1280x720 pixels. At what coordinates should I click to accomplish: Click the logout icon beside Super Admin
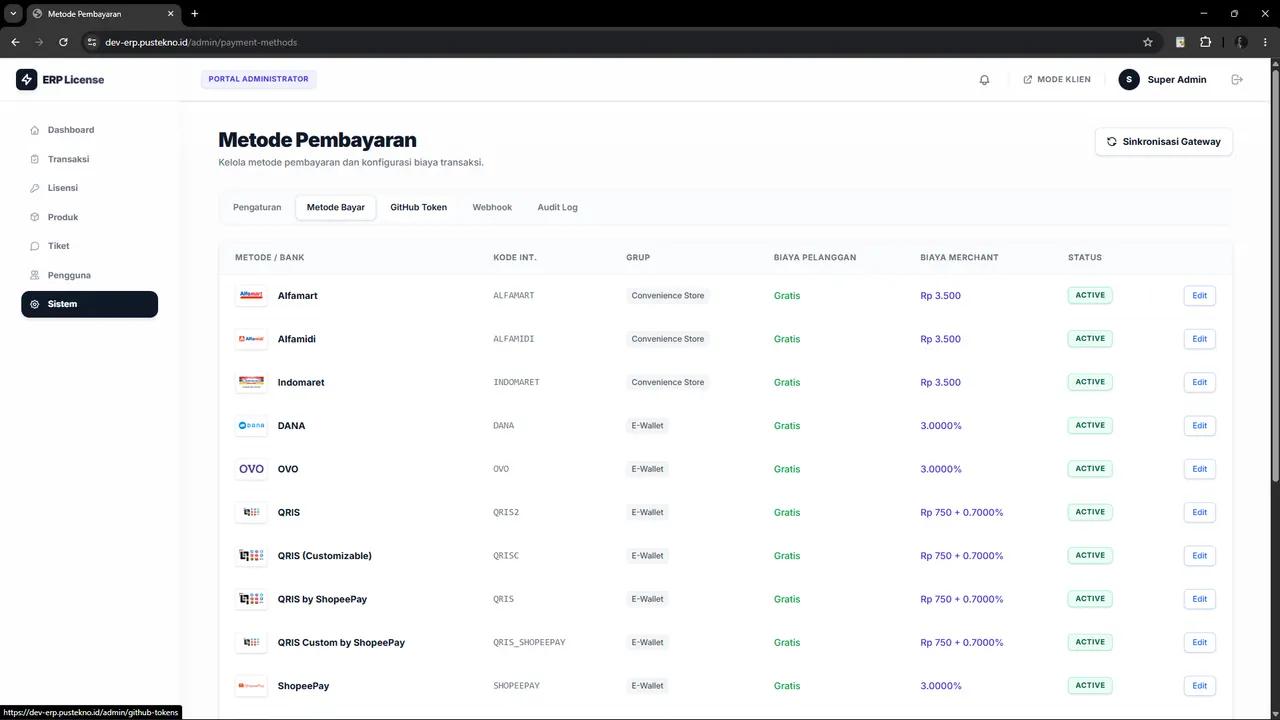click(x=1237, y=80)
